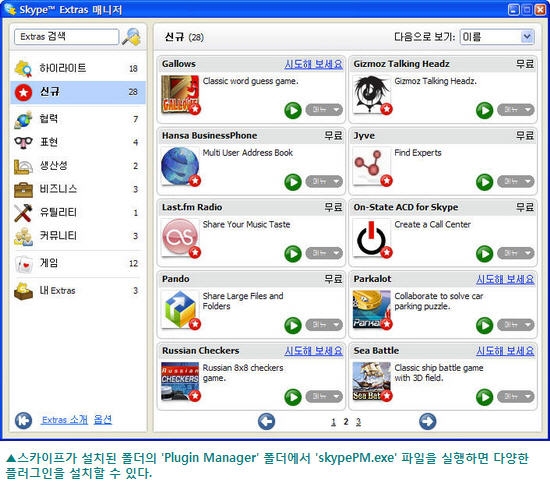Click the Hansa BusinessPhone globe icon
550x489 pixels.
[180, 166]
